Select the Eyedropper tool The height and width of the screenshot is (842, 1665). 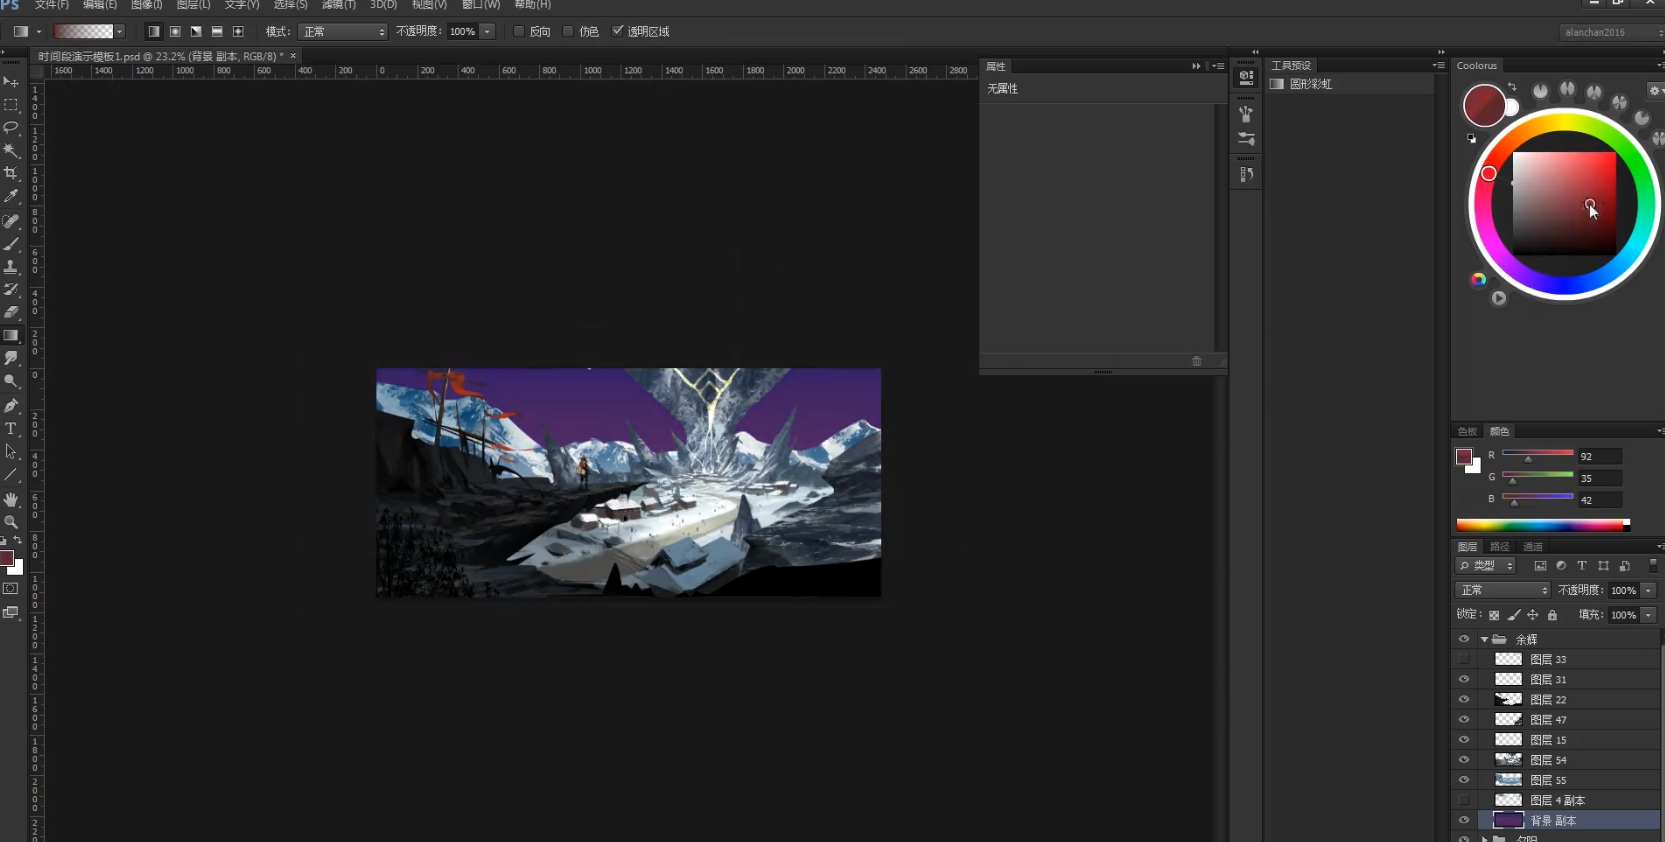(11, 197)
